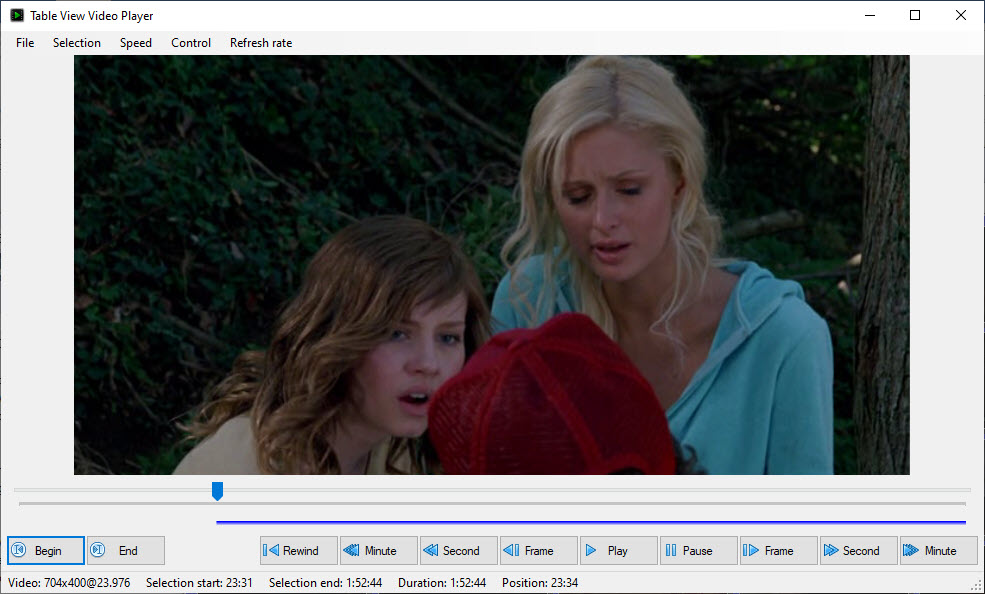Minimize the video player window
Image resolution: width=985 pixels, height=594 pixels.
870,15
